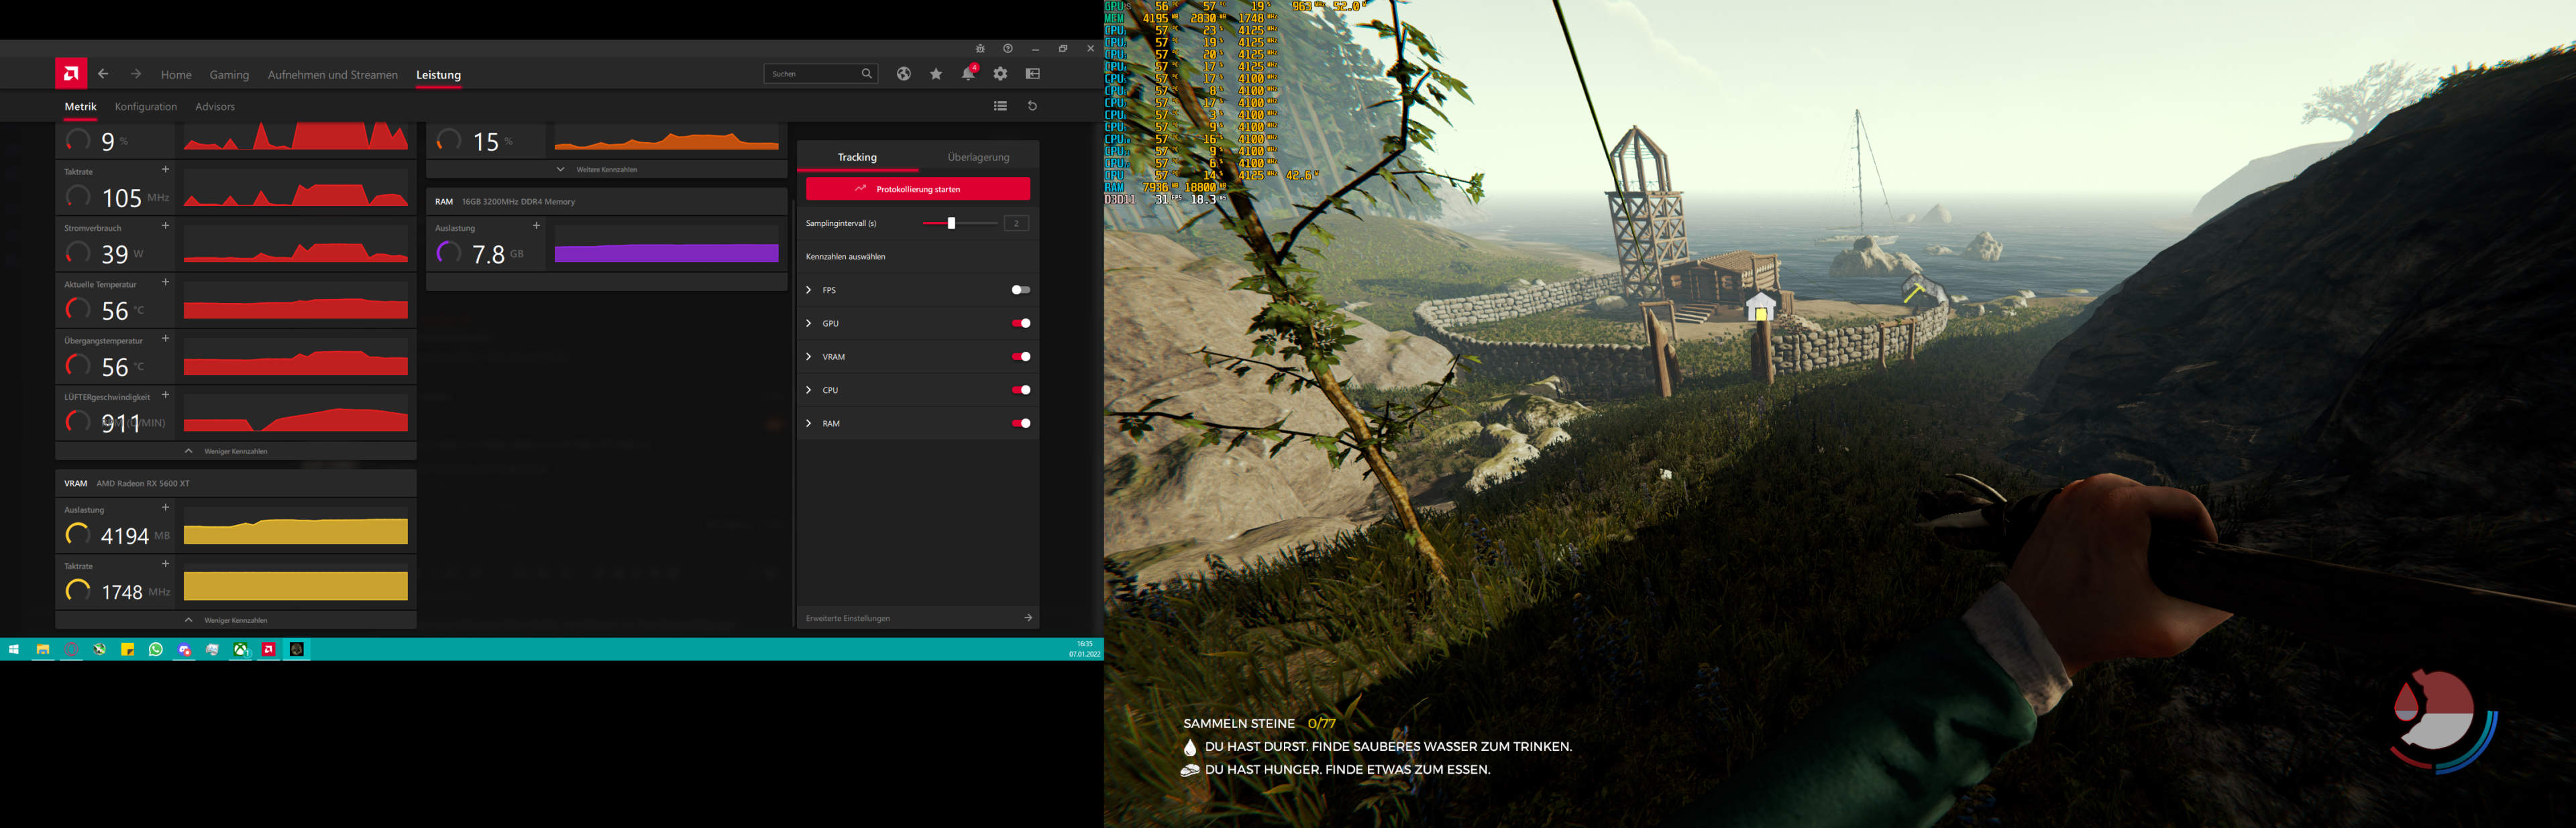Collapse VRAM section with Weniger Kennzahlen
Image resolution: width=2576 pixels, height=828 pixels.
tap(235, 621)
